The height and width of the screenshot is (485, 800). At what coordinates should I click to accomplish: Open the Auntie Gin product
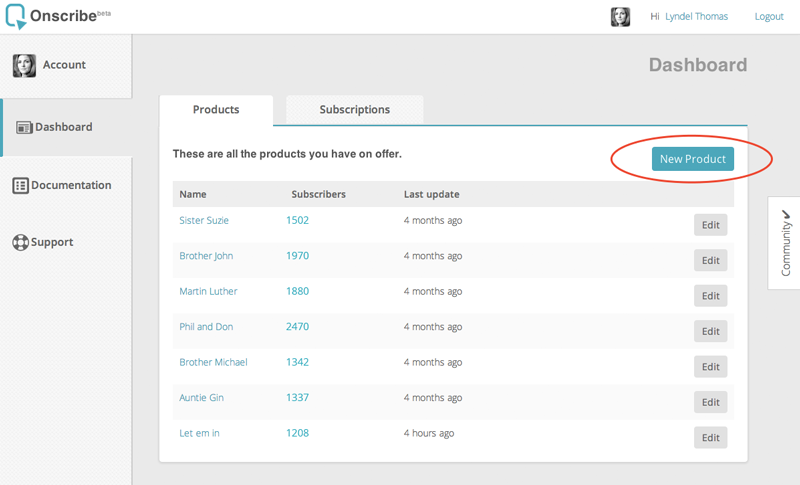tap(202, 398)
